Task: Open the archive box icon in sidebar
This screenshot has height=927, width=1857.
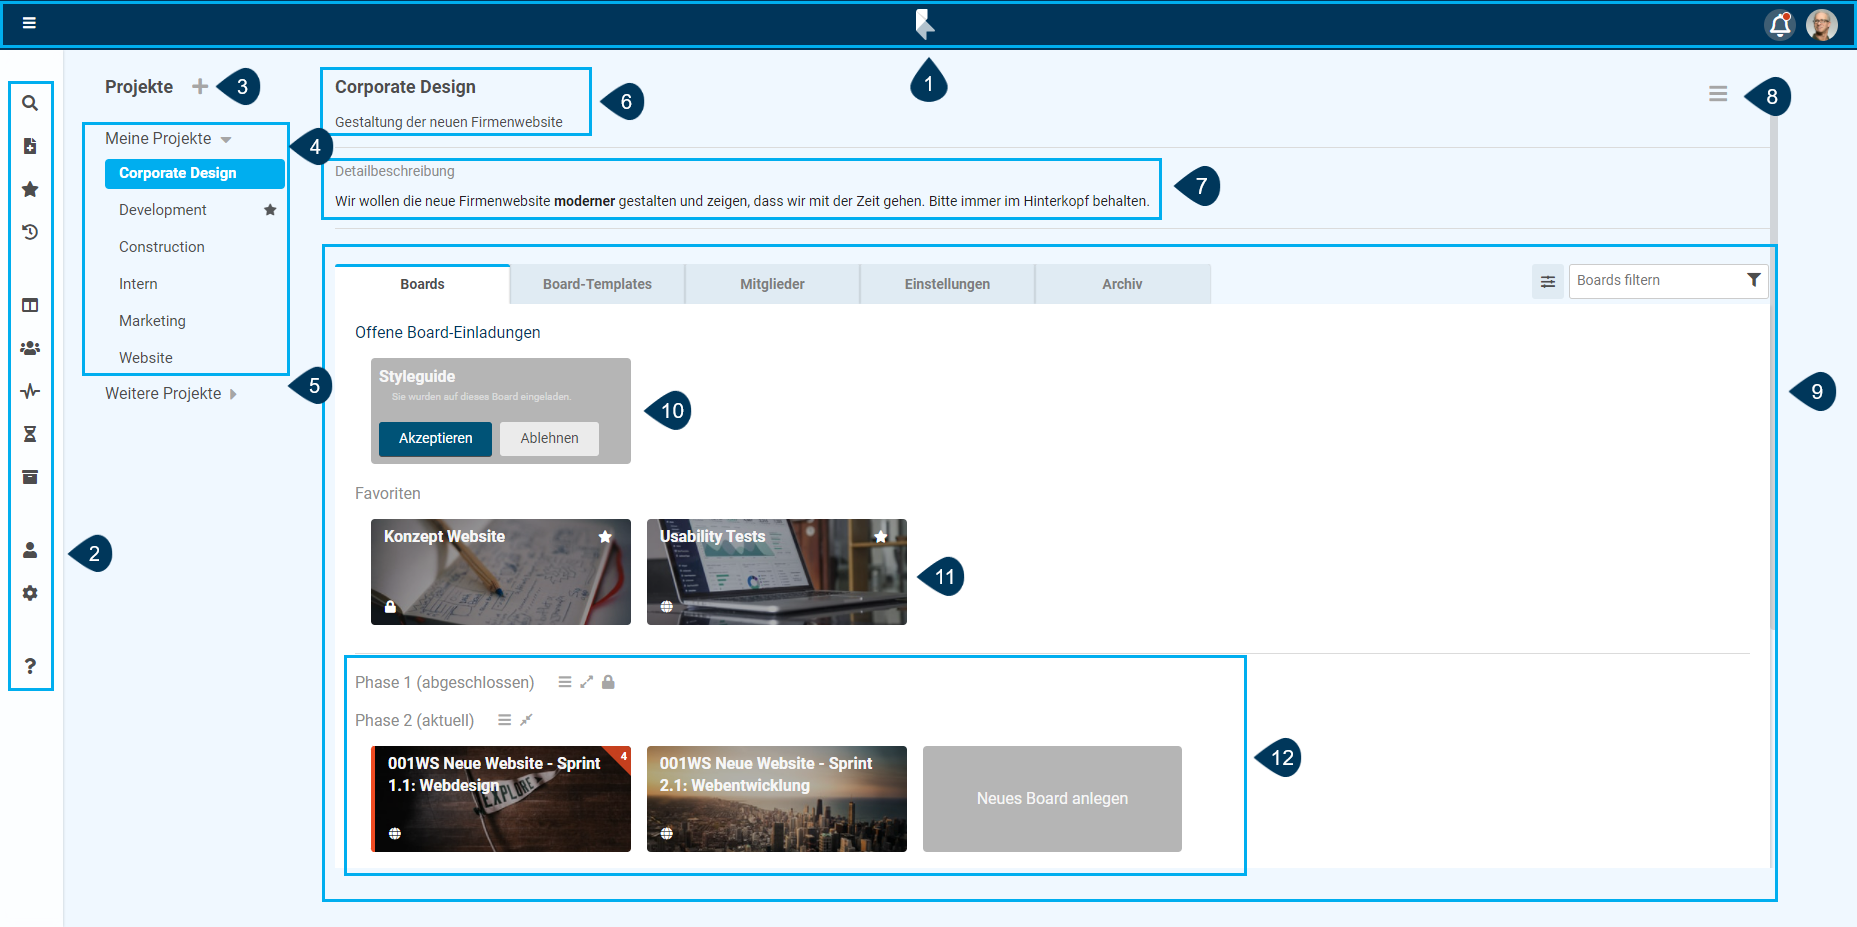Action: tap(30, 477)
